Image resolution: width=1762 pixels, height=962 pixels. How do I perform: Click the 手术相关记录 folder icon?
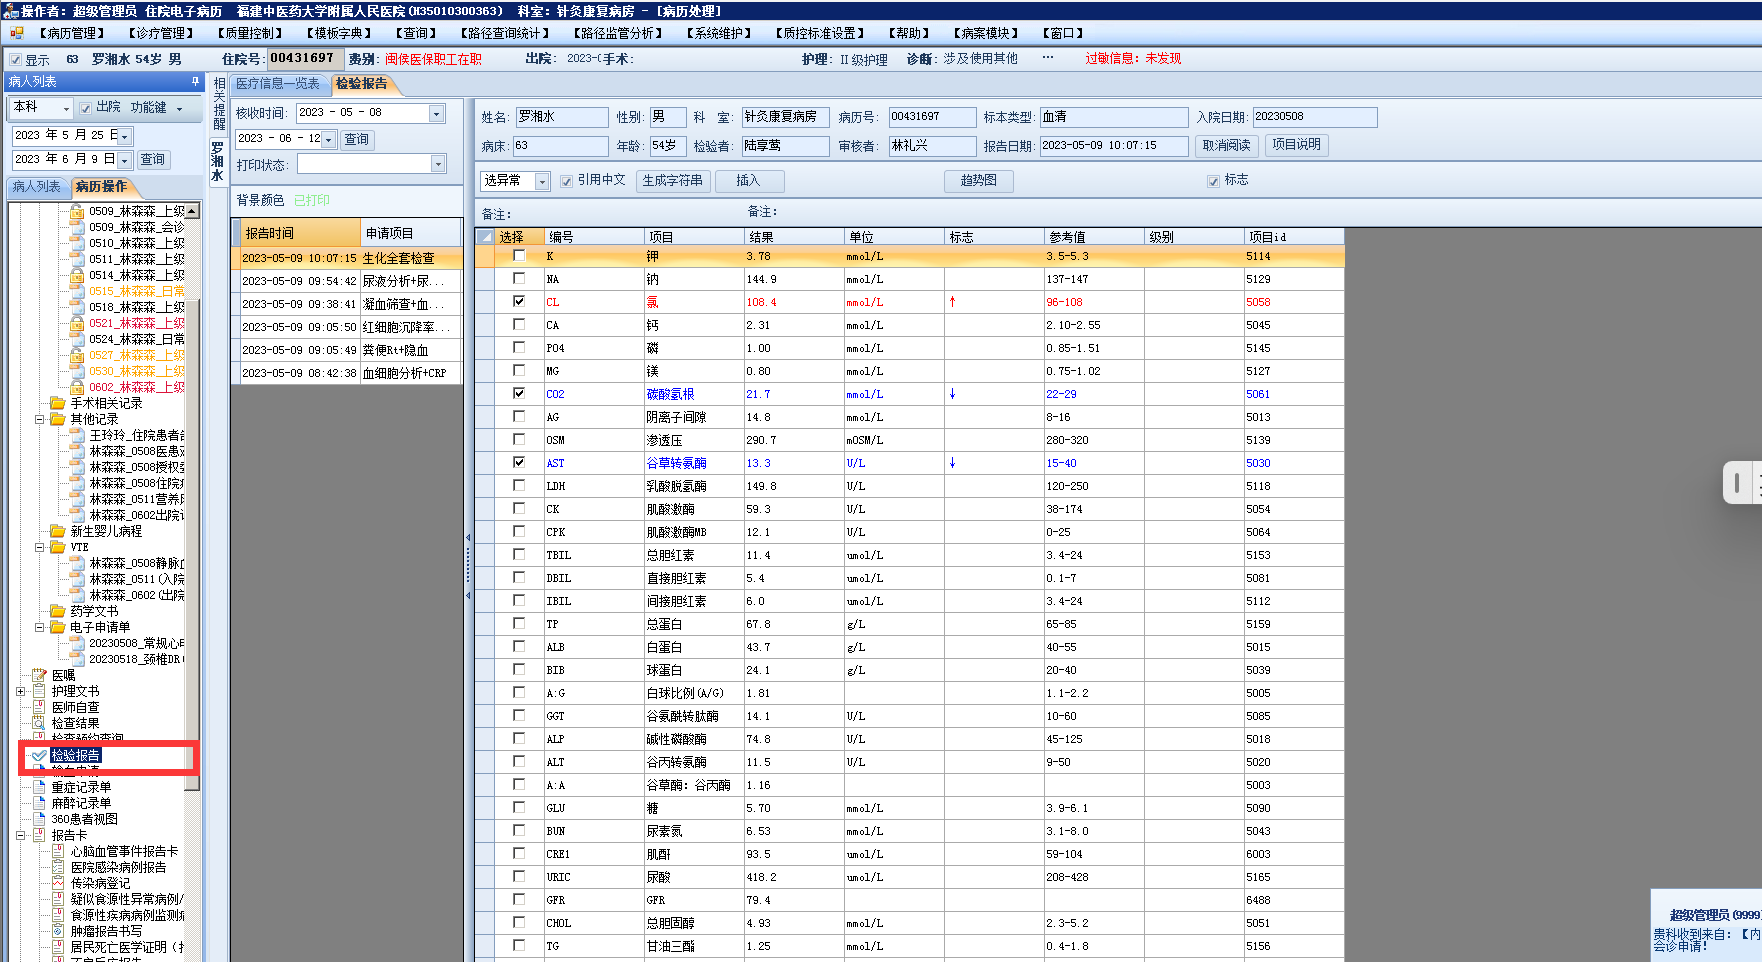(x=58, y=403)
